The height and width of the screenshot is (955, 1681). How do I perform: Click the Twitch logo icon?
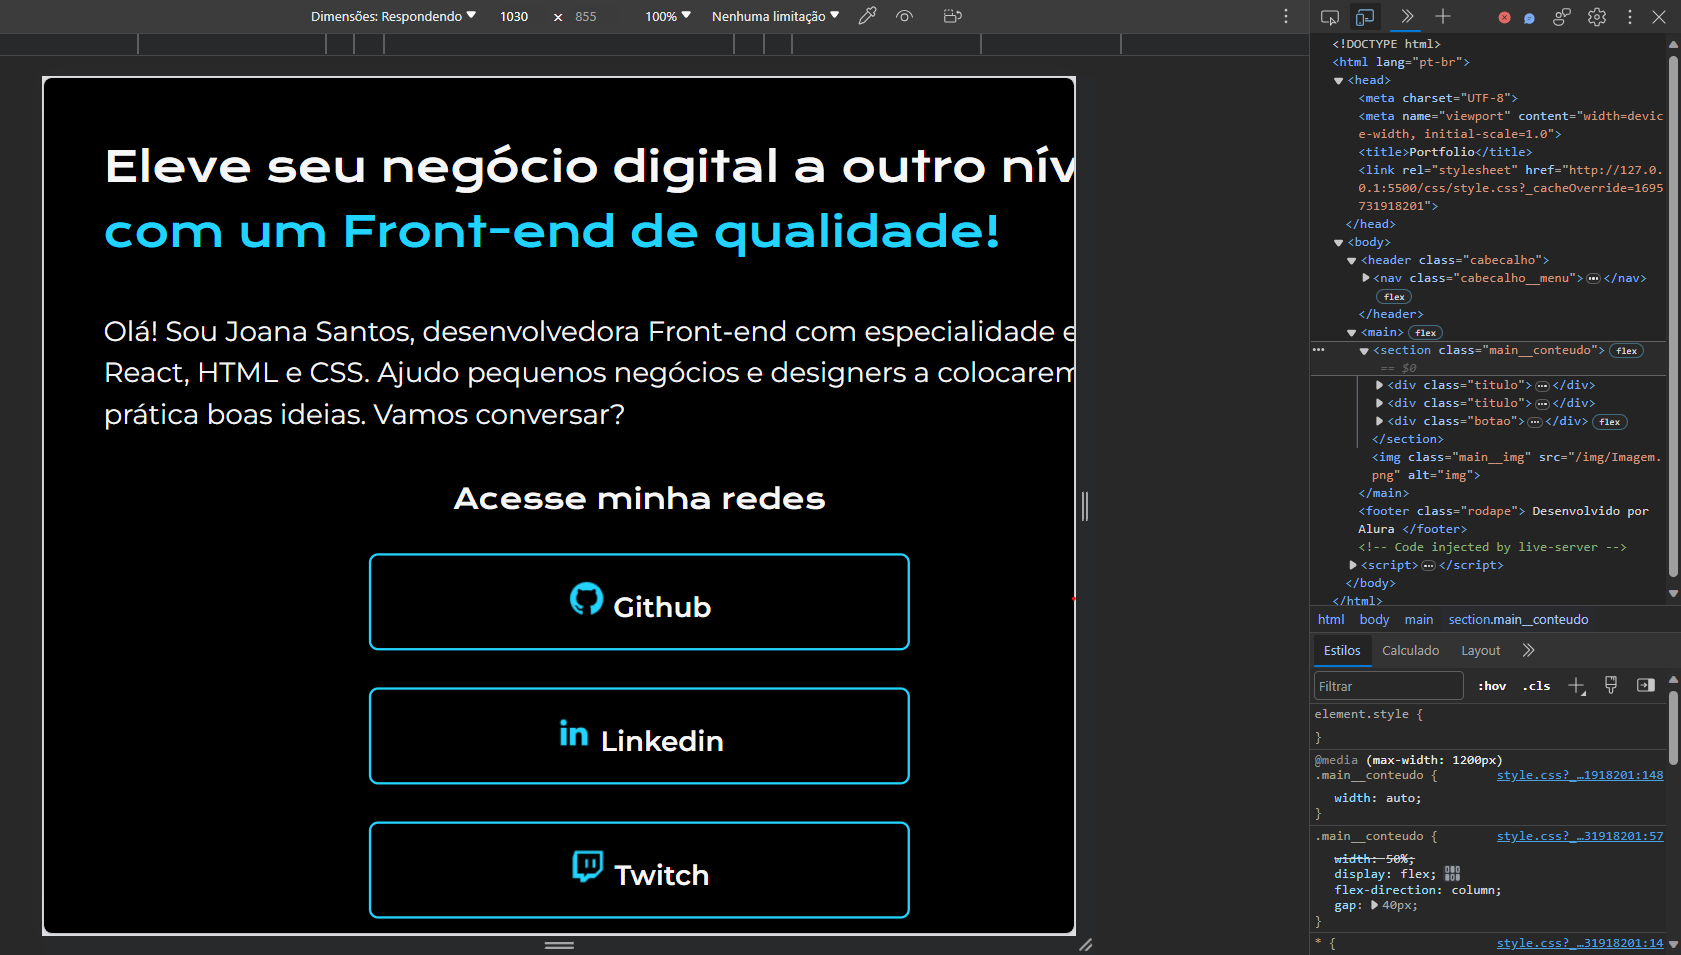tap(588, 866)
